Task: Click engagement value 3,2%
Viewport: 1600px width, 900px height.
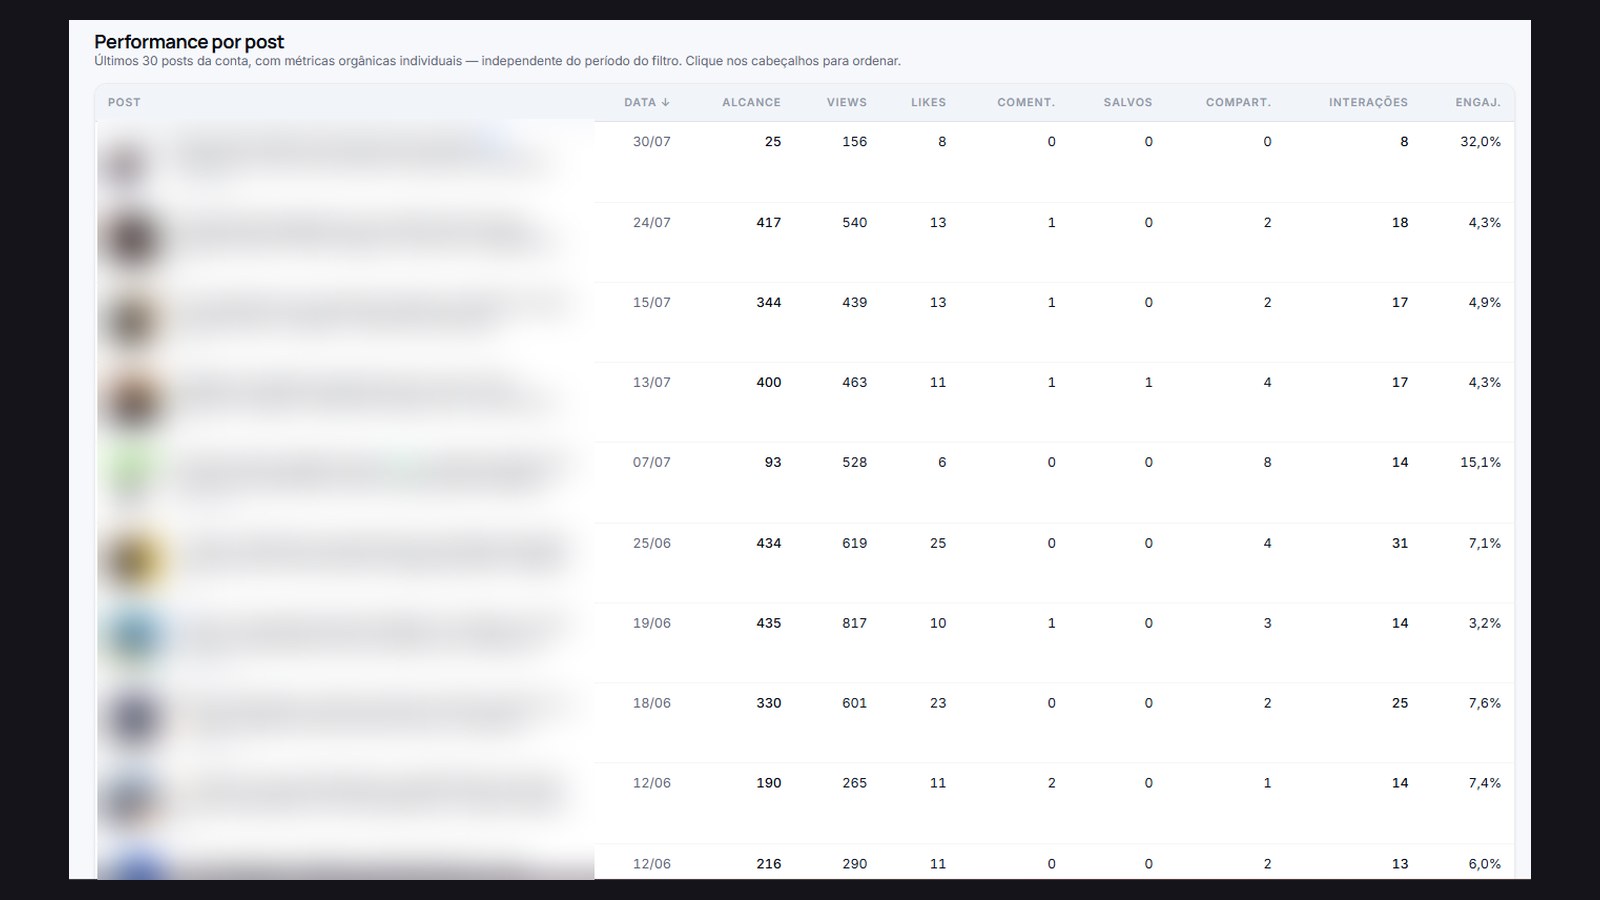Action: coord(1485,623)
